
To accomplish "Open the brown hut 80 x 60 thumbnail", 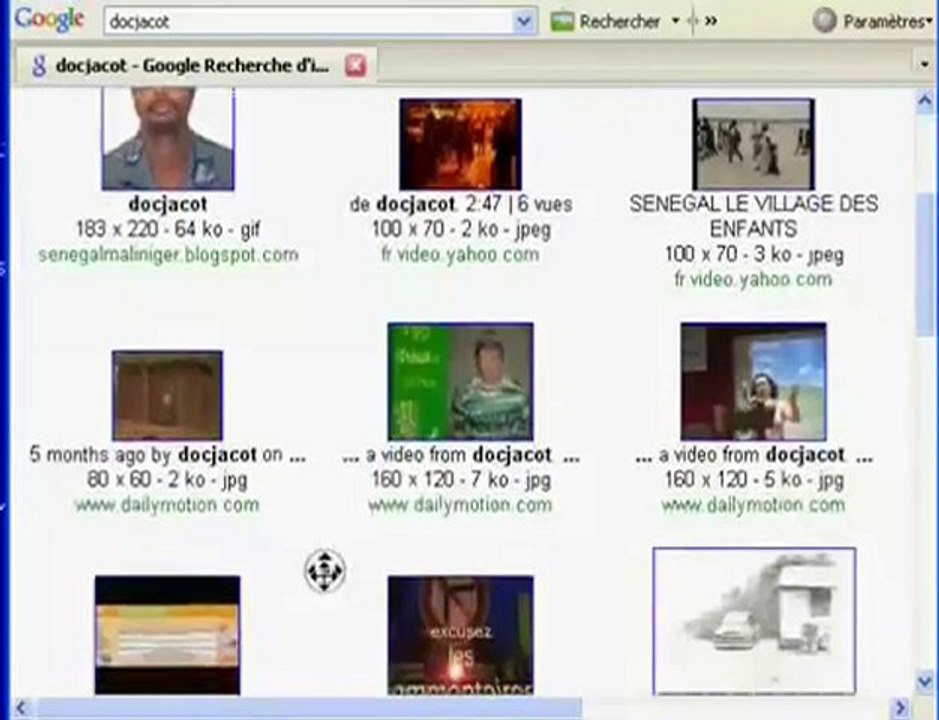I will pos(167,395).
